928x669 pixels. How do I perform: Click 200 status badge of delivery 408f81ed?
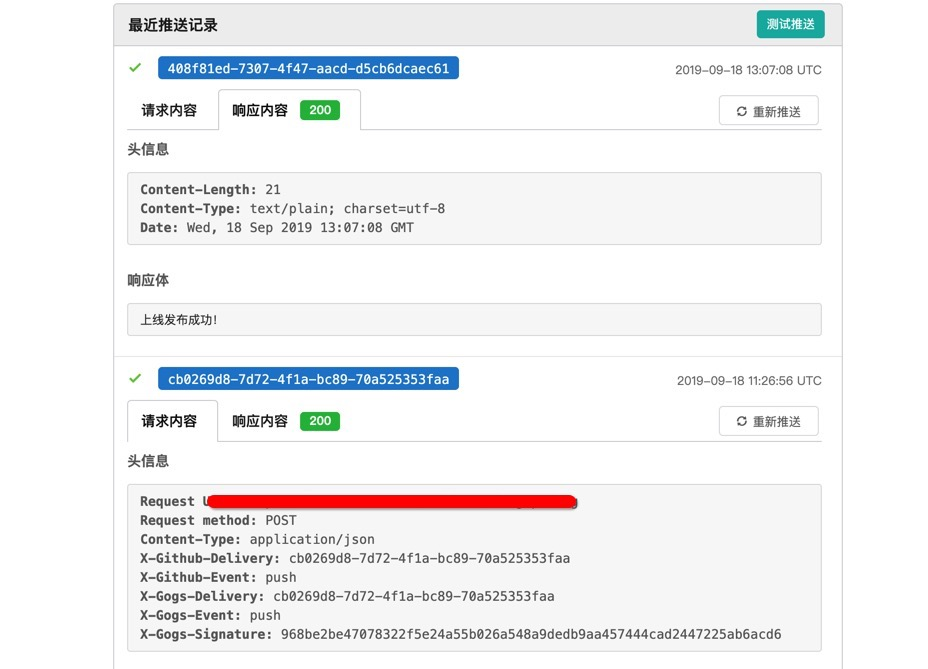pyautogui.click(x=320, y=110)
